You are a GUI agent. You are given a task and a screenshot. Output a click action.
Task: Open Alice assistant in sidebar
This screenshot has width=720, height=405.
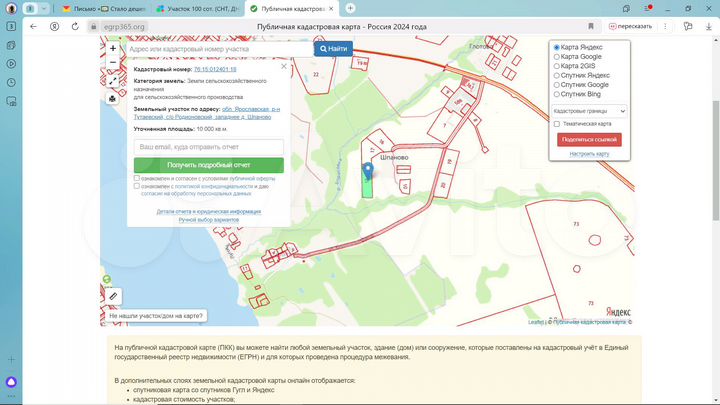click(x=11, y=382)
